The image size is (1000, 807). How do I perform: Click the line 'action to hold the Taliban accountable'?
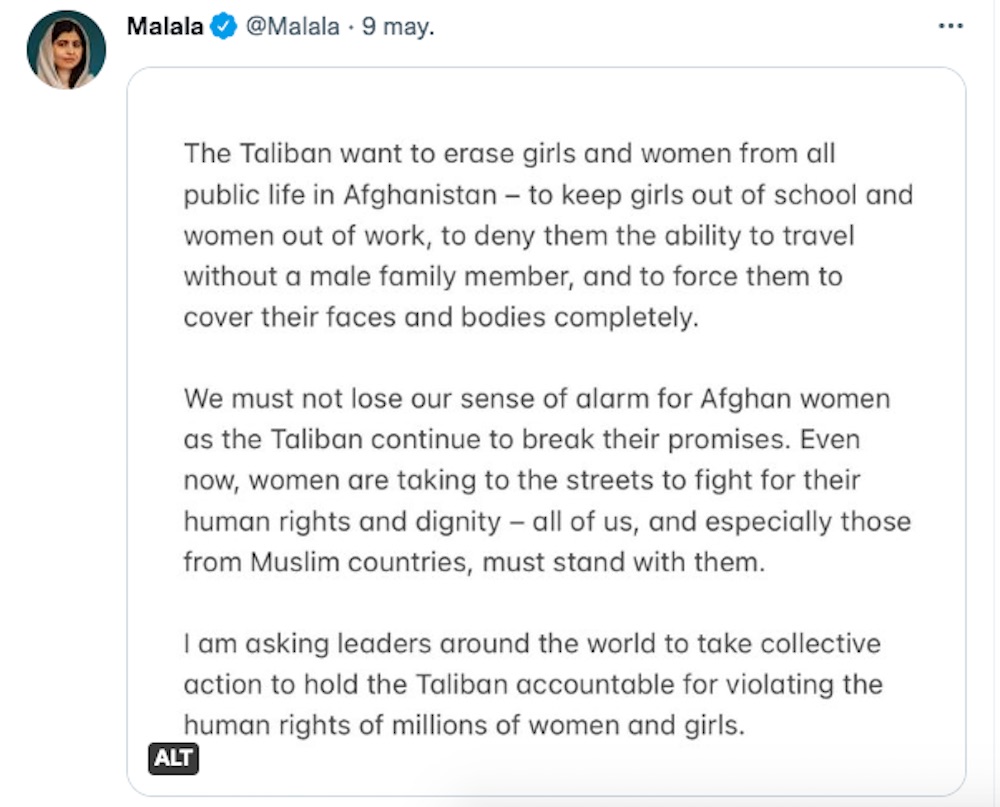(533, 684)
